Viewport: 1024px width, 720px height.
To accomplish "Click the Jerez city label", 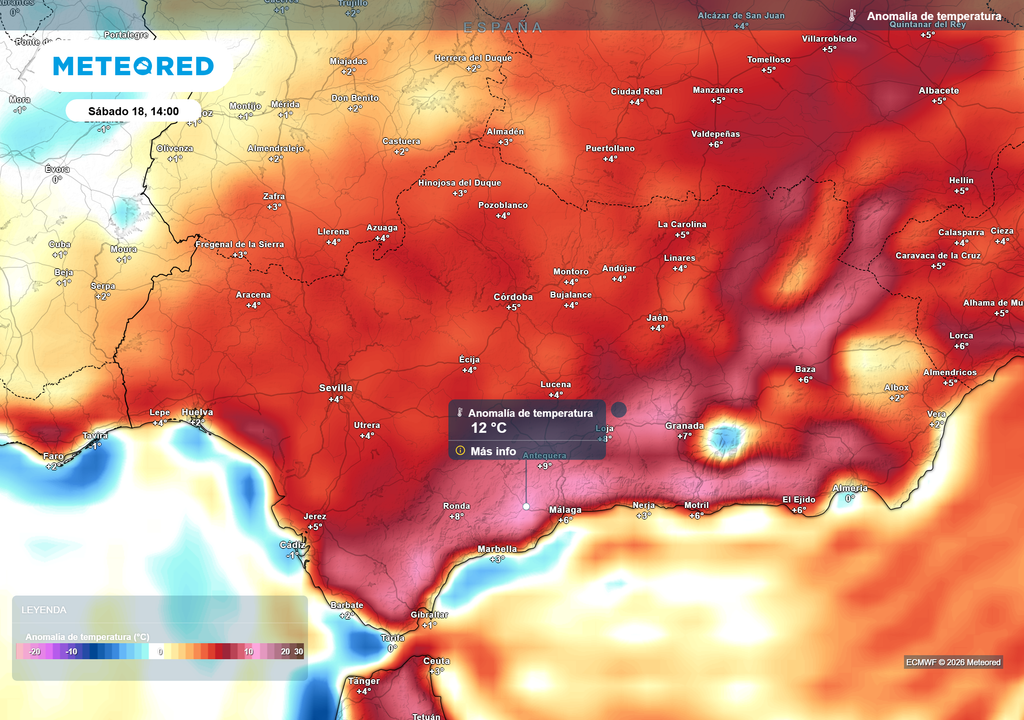I will [315, 516].
